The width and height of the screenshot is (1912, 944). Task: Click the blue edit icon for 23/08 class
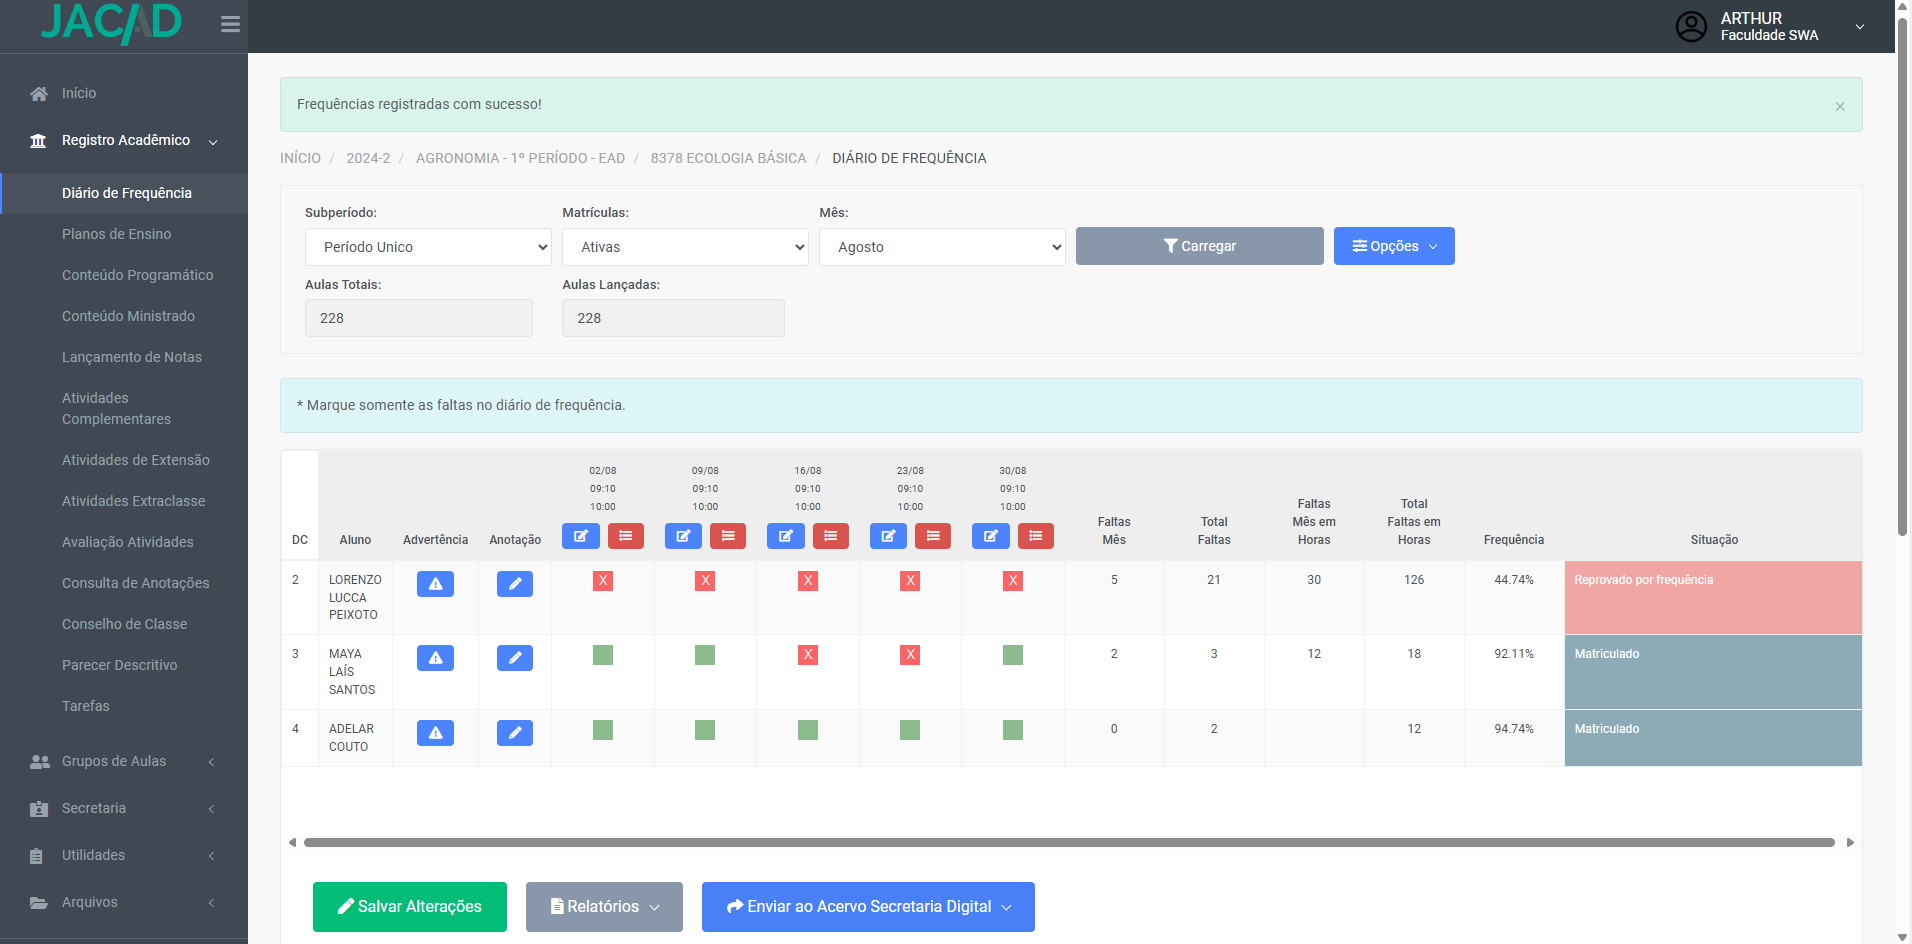[x=888, y=536]
